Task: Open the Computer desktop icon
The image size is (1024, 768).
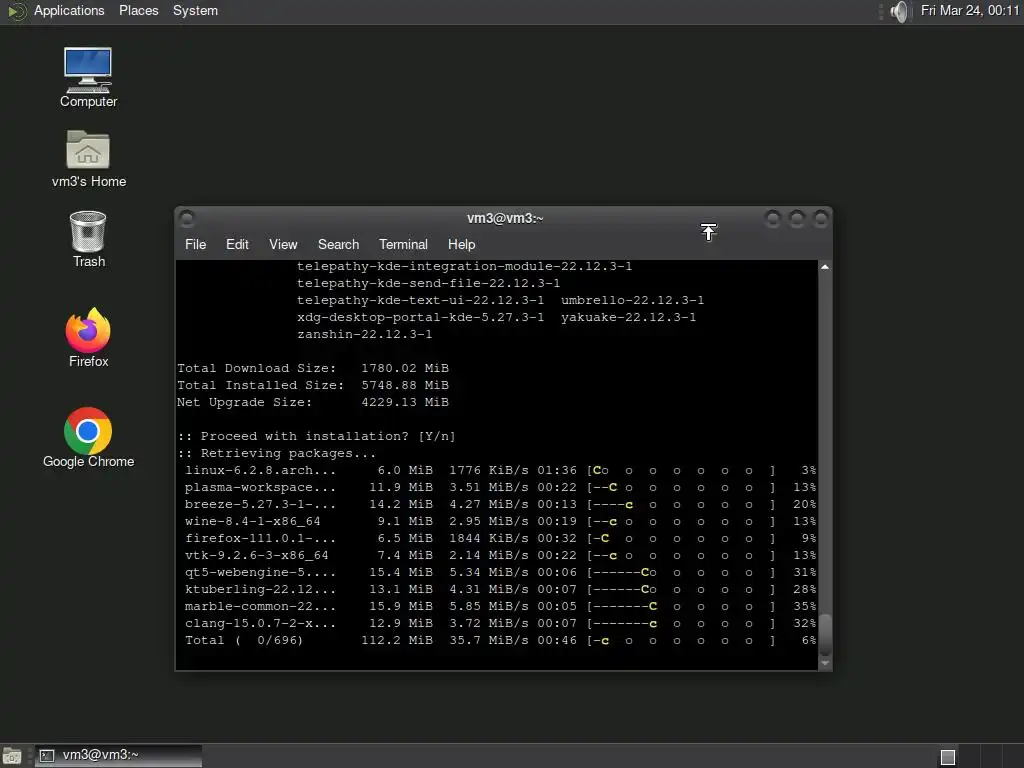Action: [88, 77]
